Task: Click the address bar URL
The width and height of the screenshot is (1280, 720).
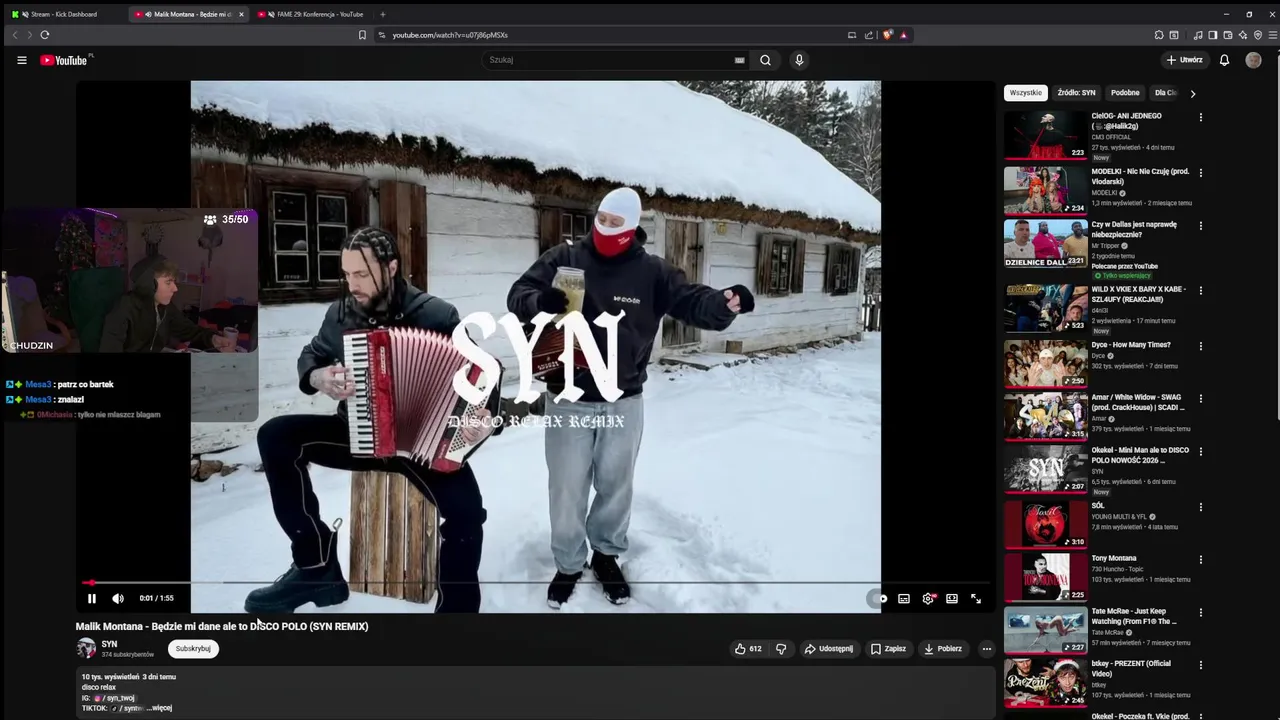Action: coord(450,35)
